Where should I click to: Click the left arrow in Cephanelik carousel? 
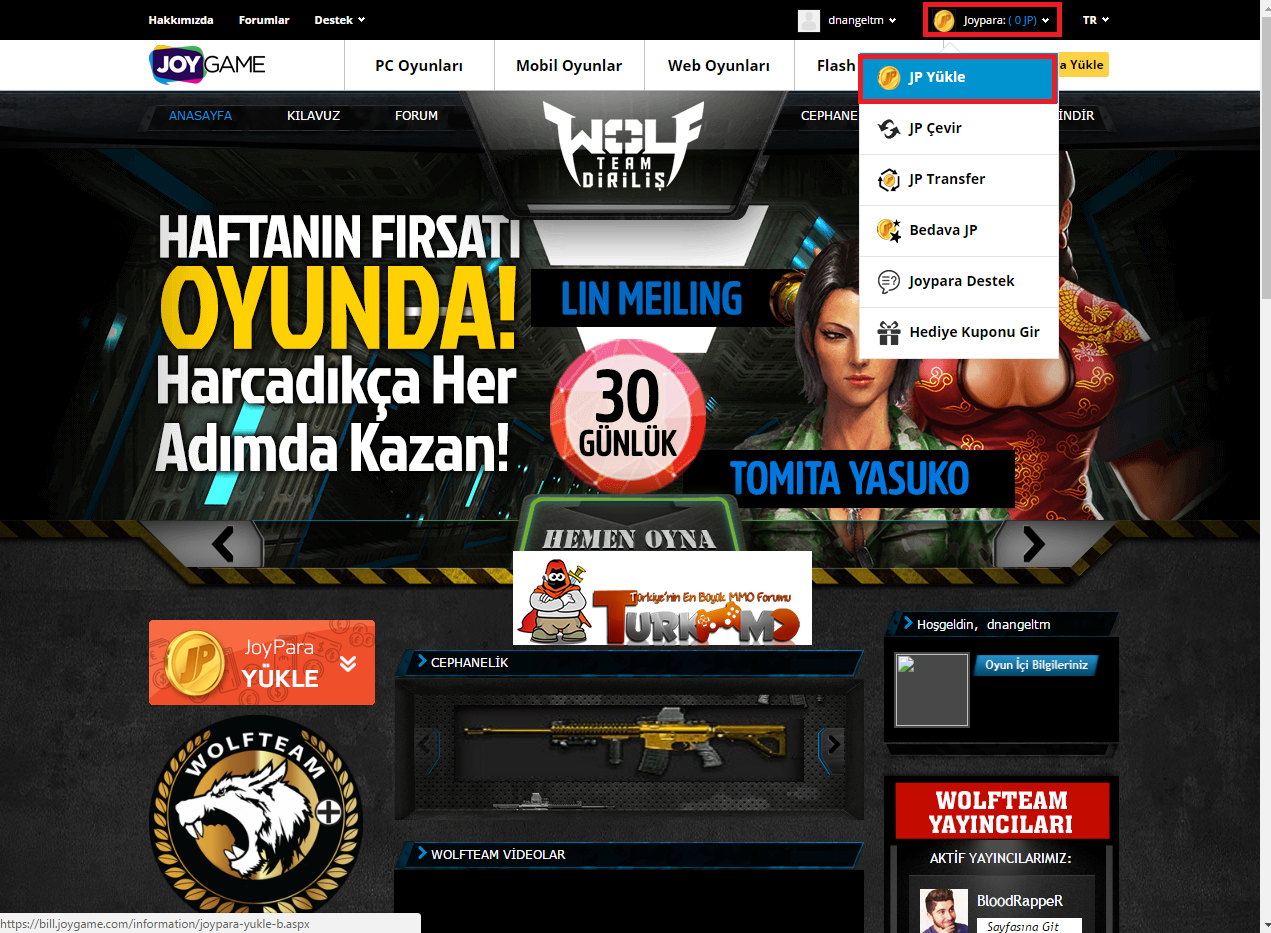[425, 743]
